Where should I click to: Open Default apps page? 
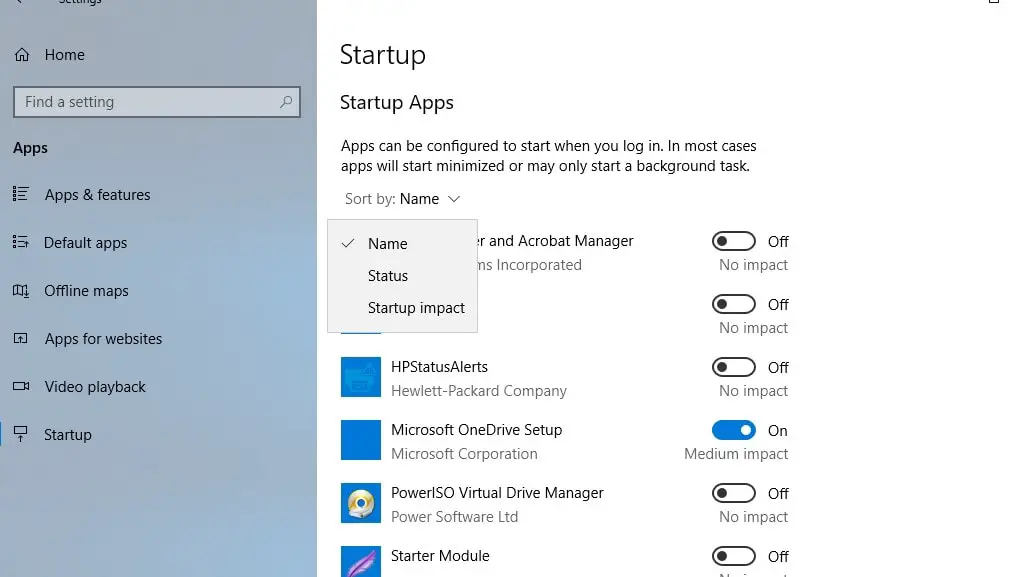86,243
